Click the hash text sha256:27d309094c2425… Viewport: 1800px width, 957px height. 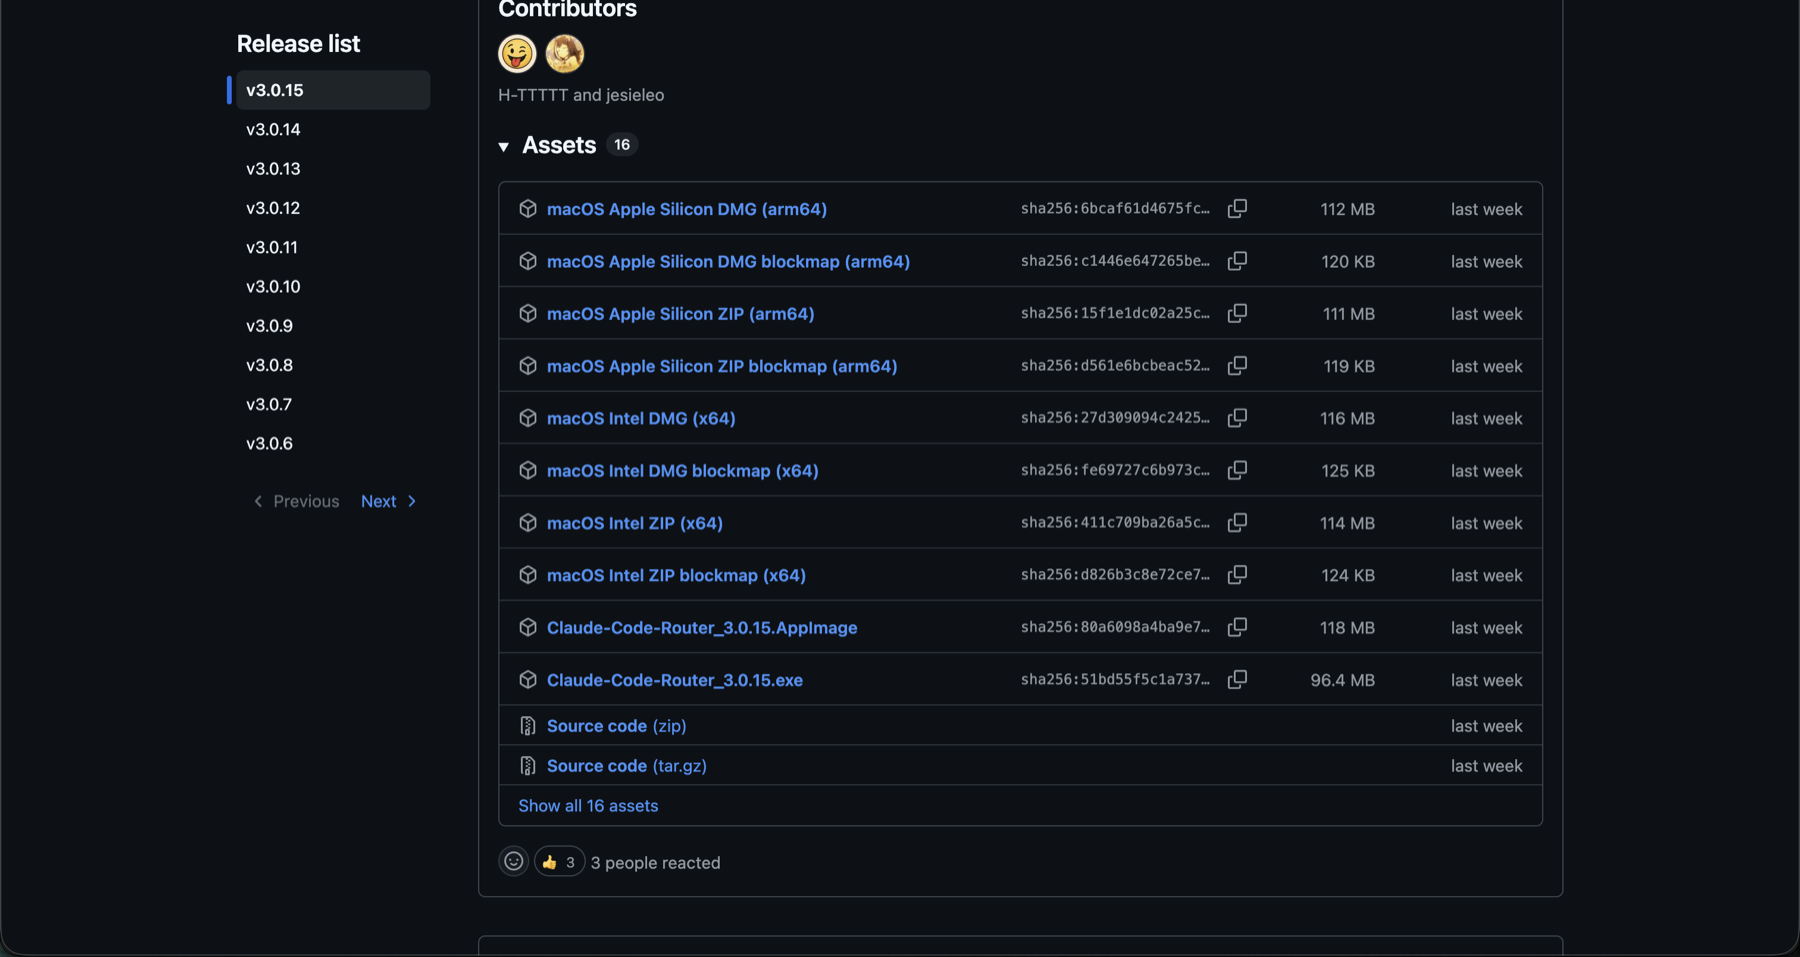coord(1115,418)
